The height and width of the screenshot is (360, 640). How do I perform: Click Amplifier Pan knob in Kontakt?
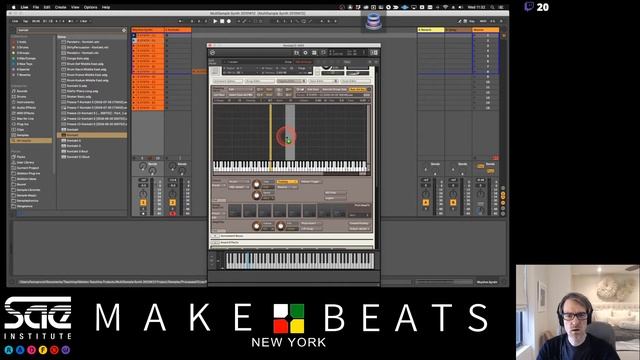[x=281, y=226]
